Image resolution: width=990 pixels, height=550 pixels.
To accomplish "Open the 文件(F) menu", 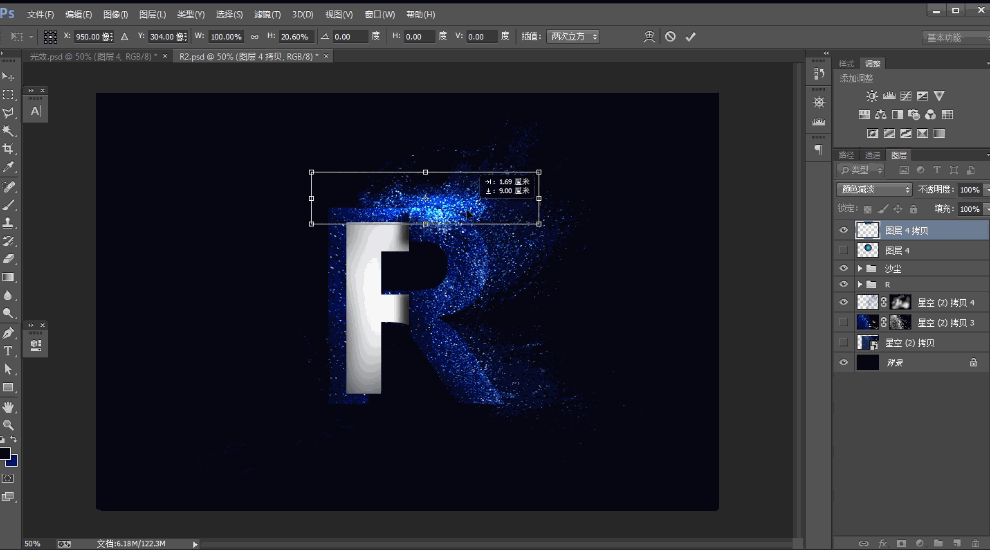I will click(x=40, y=14).
